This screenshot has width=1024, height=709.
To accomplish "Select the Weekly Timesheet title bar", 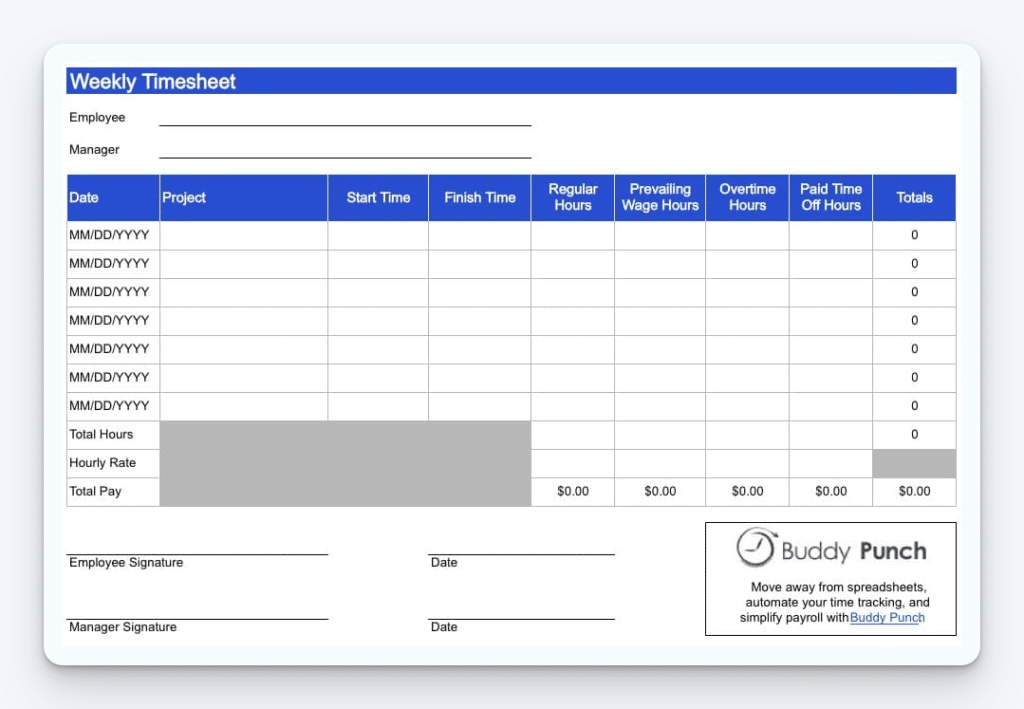I will point(510,81).
